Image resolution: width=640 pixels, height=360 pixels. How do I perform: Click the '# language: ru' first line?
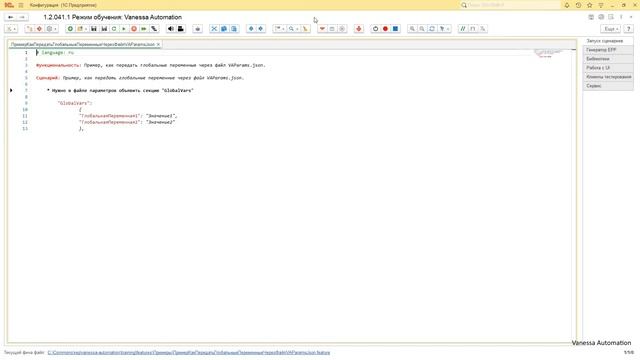(55, 53)
